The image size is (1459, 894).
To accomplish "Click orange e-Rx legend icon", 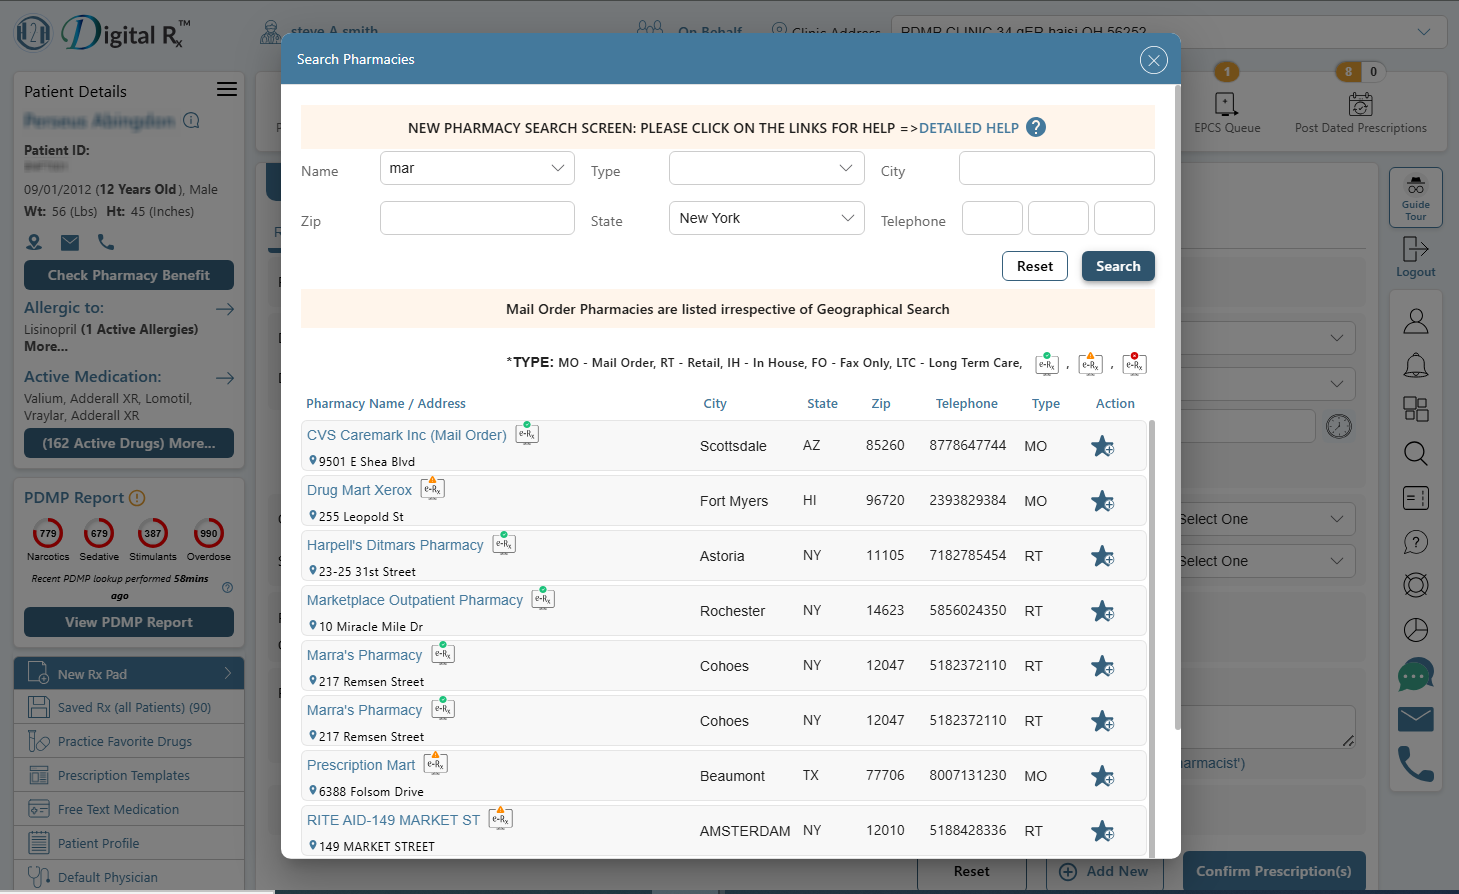I will (1090, 363).
